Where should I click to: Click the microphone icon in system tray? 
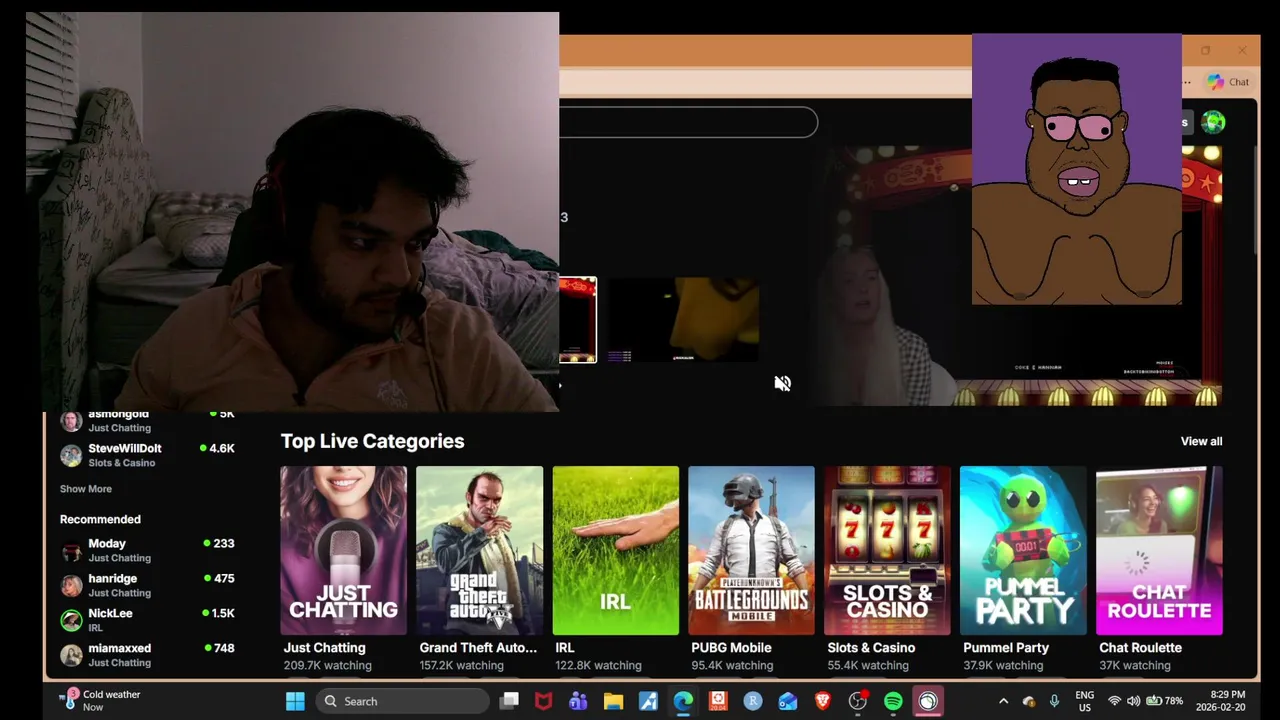pos(1054,701)
